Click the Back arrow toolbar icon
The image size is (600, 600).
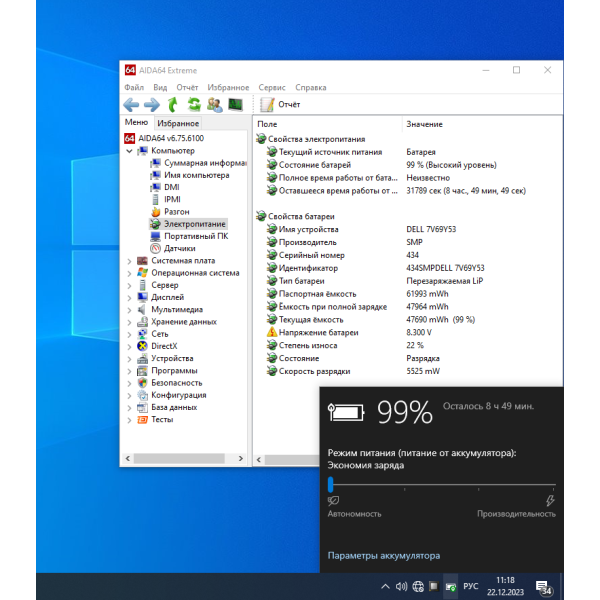tap(131, 104)
